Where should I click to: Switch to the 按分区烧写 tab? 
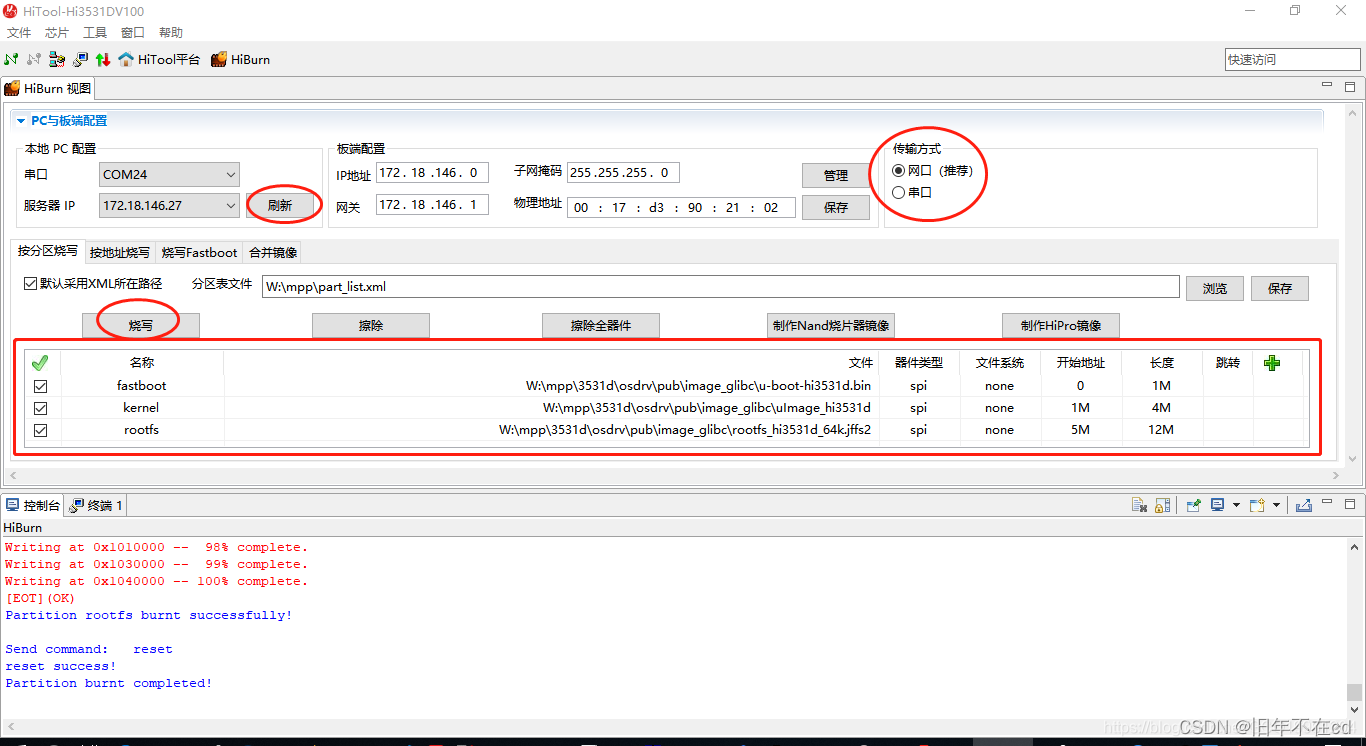[47, 251]
